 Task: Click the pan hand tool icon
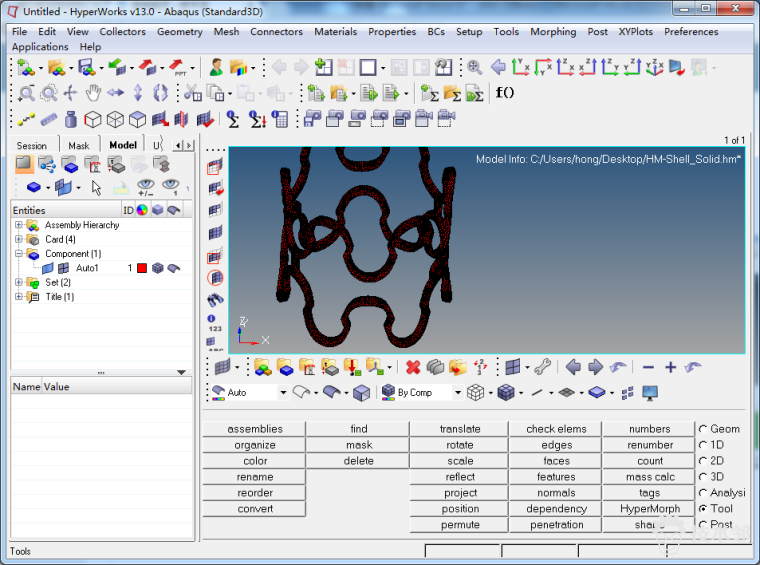93,93
